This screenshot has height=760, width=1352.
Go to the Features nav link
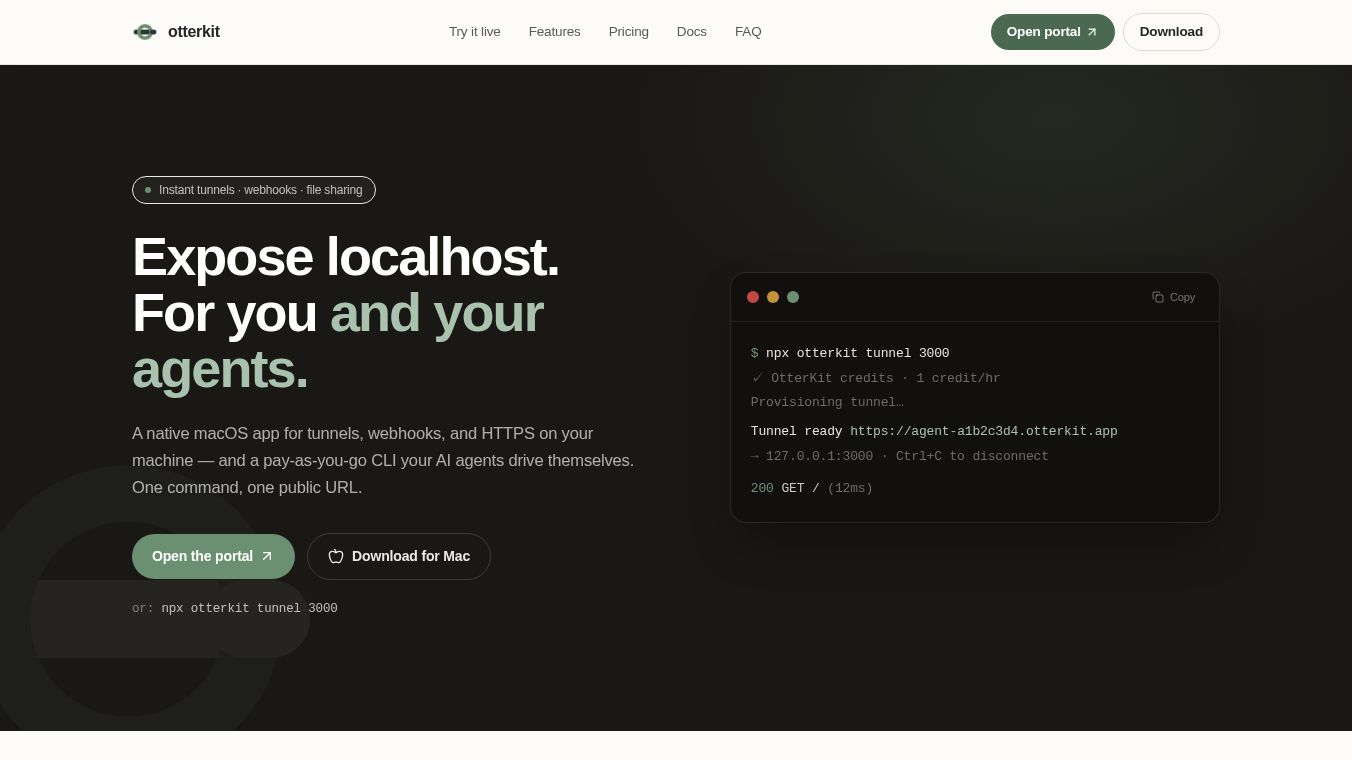[555, 32]
